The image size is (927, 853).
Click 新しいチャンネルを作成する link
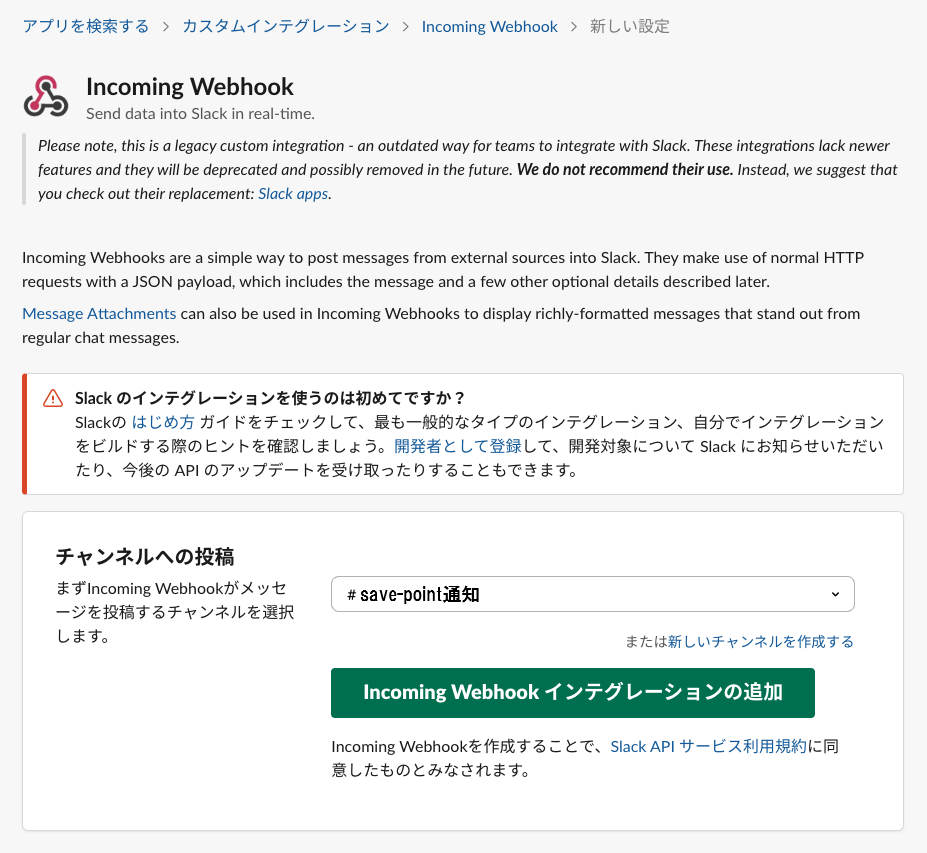(x=760, y=641)
